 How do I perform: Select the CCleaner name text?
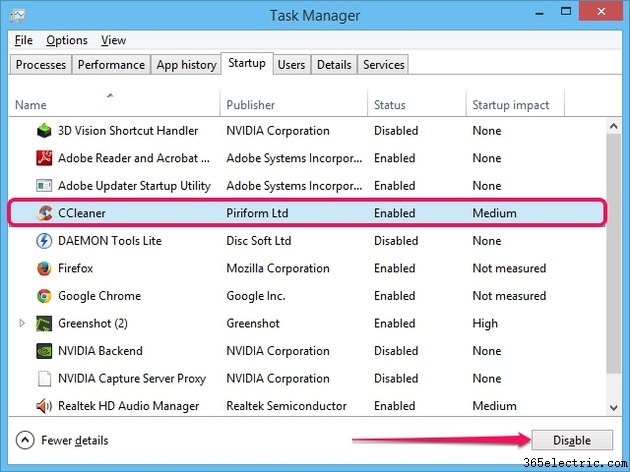82,213
